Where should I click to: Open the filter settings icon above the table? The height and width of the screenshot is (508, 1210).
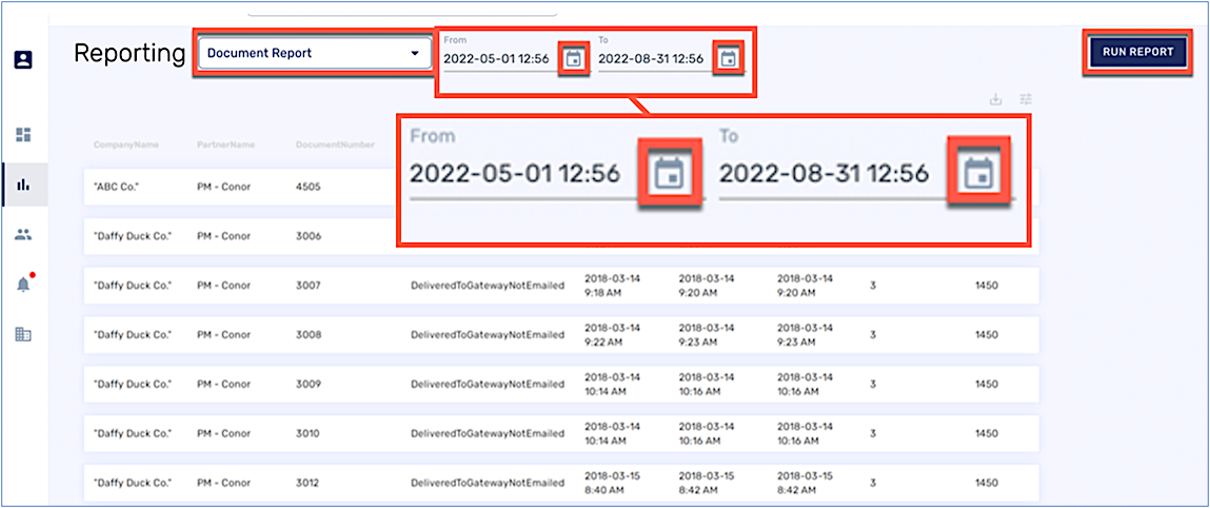coord(1026,100)
